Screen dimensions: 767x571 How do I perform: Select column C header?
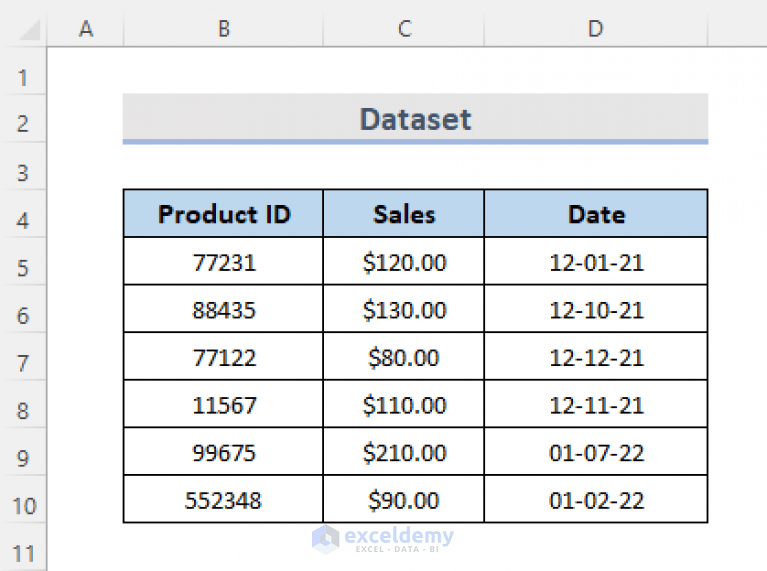point(404,29)
